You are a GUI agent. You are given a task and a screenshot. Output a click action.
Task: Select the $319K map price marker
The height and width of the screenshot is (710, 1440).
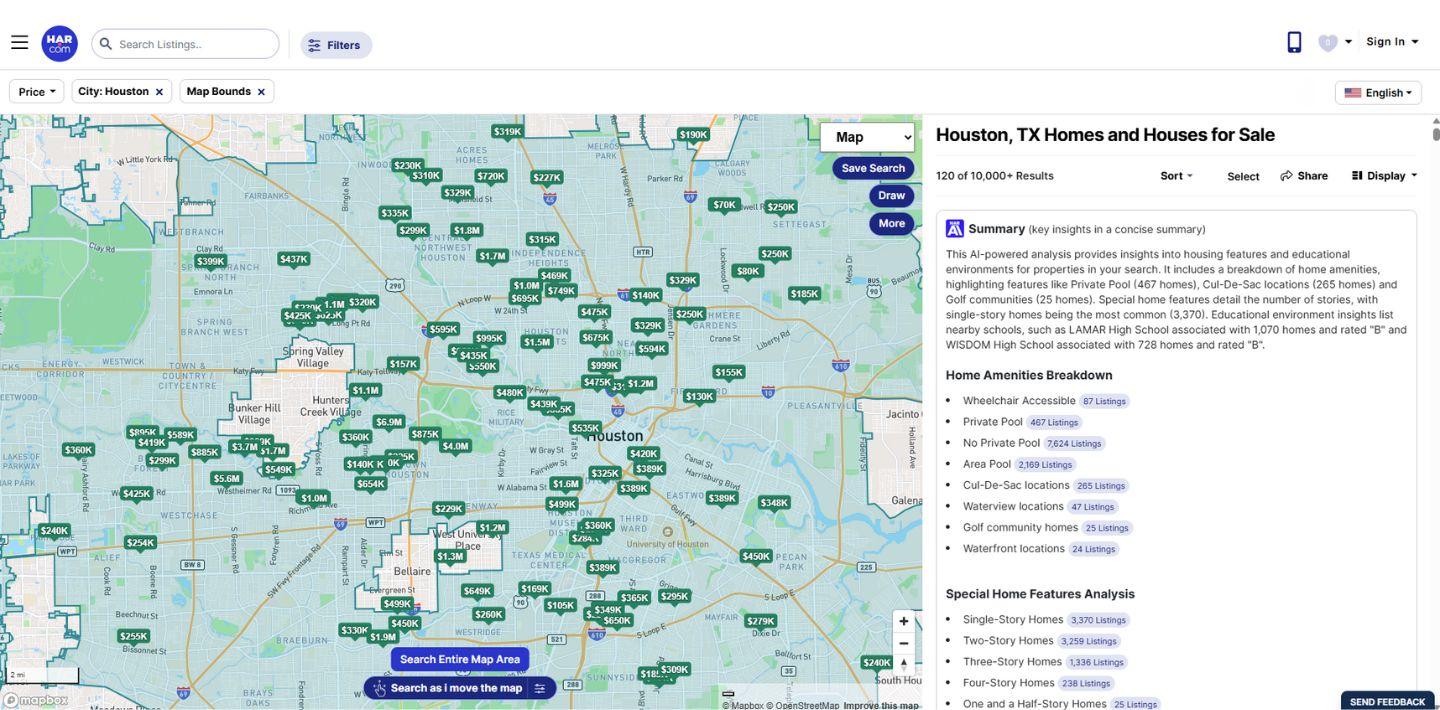click(x=508, y=132)
